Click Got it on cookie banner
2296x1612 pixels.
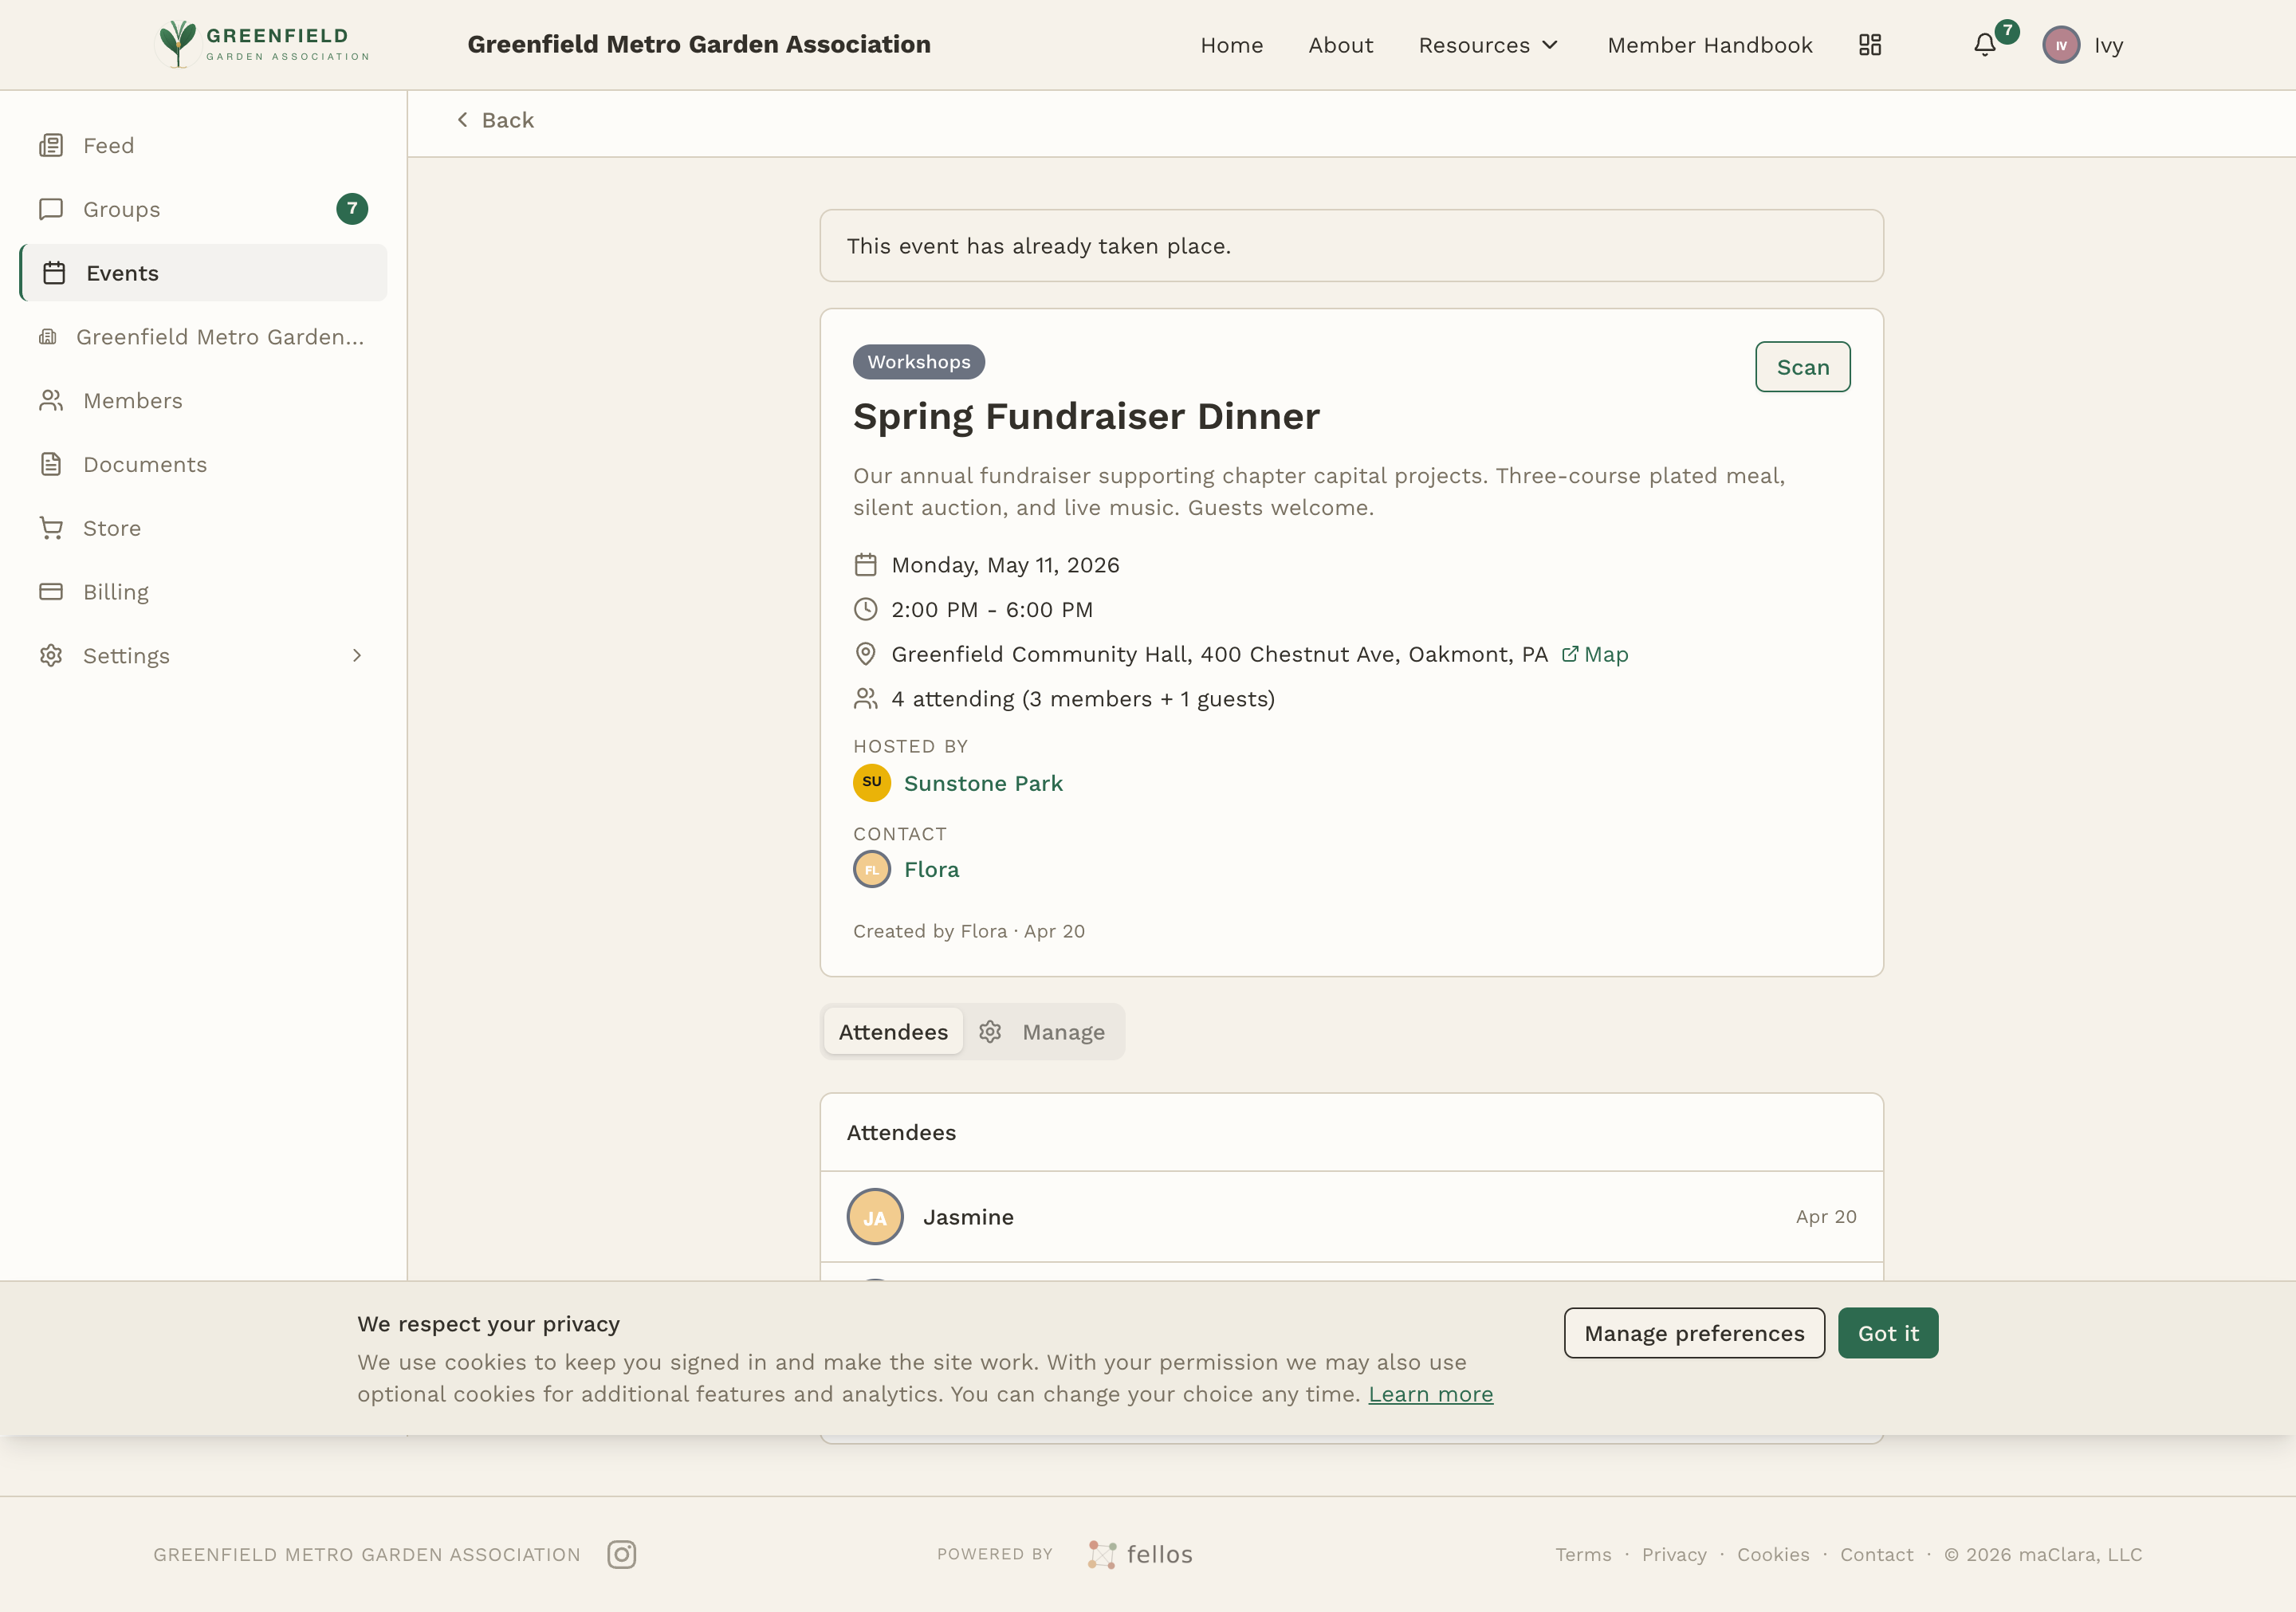pyautogui.click(x=1888, y=1333)
